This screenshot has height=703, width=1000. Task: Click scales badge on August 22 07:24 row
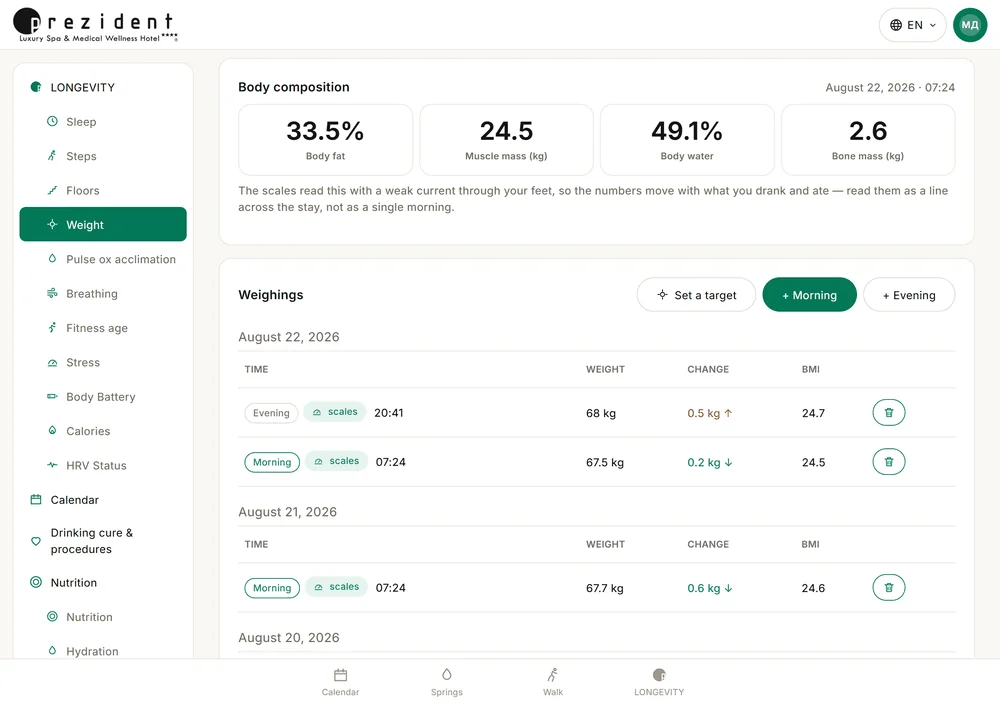pos(336,461)
